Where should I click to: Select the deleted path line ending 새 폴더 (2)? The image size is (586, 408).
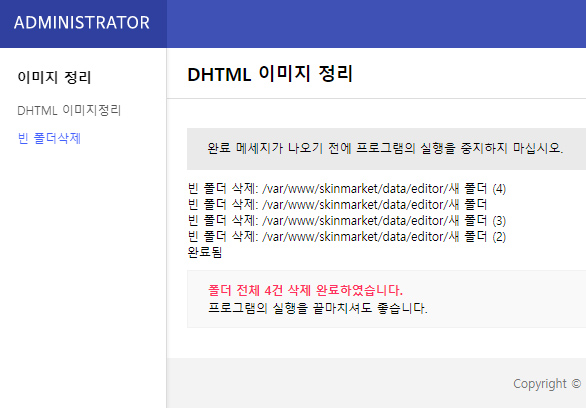(347, 237)
